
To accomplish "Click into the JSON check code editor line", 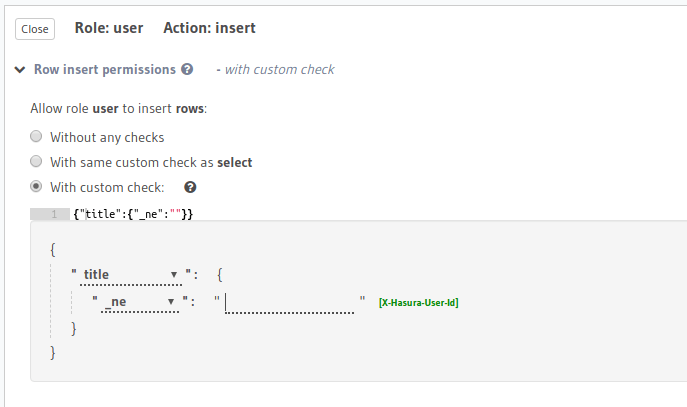I will 300,214.
